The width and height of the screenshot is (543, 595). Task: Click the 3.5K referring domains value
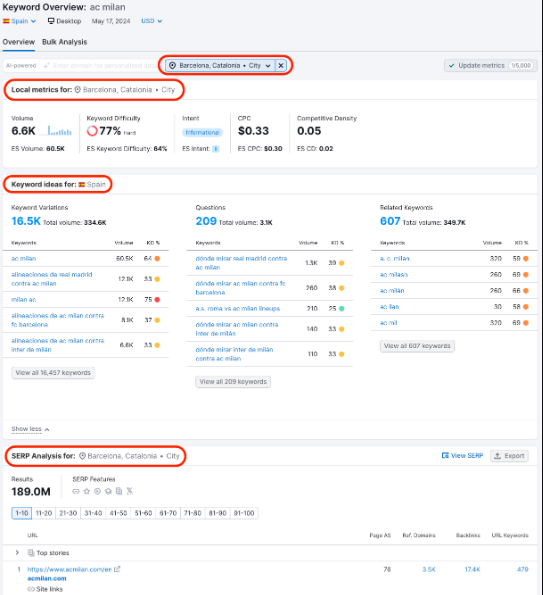point(429,569)
